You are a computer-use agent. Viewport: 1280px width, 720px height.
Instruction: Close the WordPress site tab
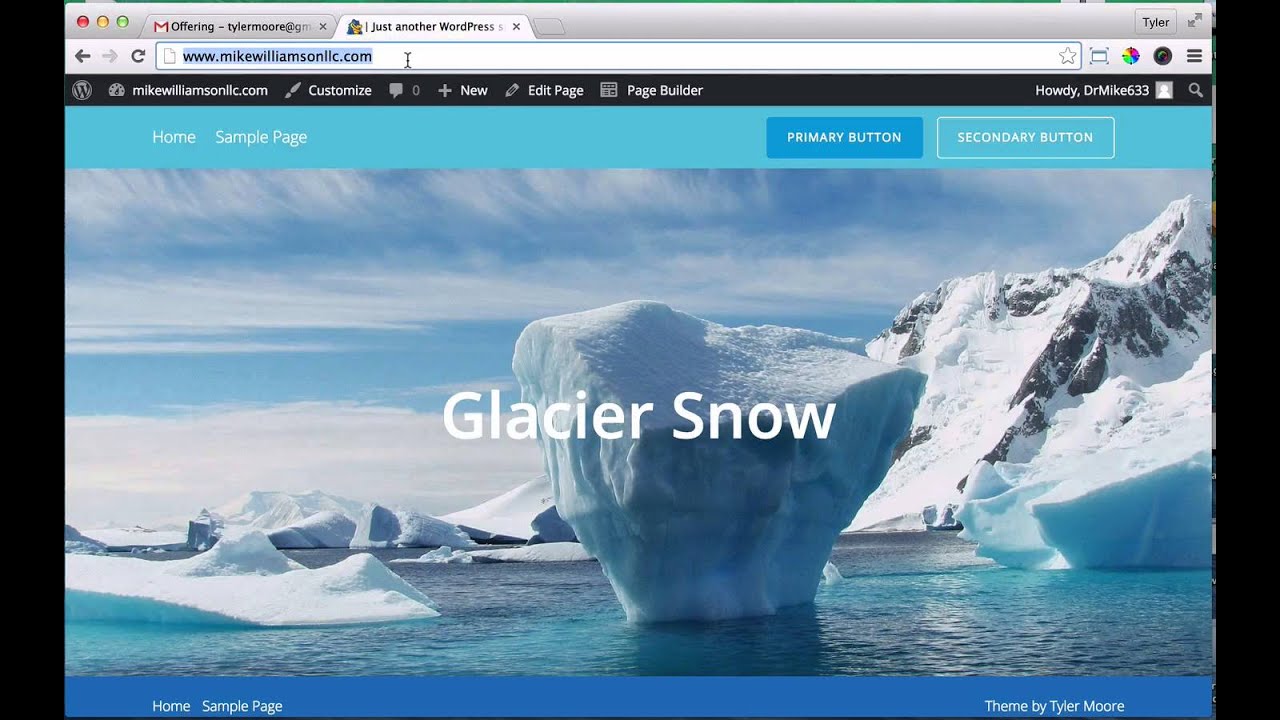516,27
